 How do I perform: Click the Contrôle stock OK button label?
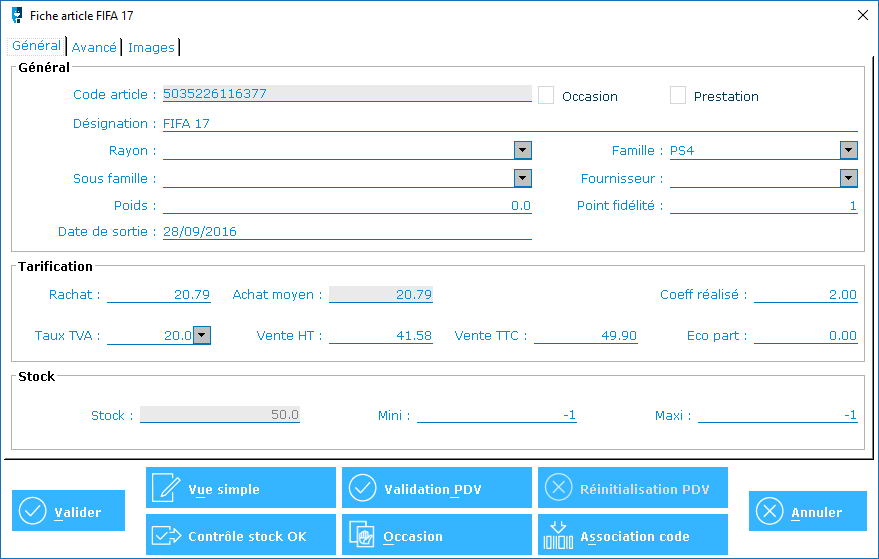pyautogui.click(x=247, y=536)
